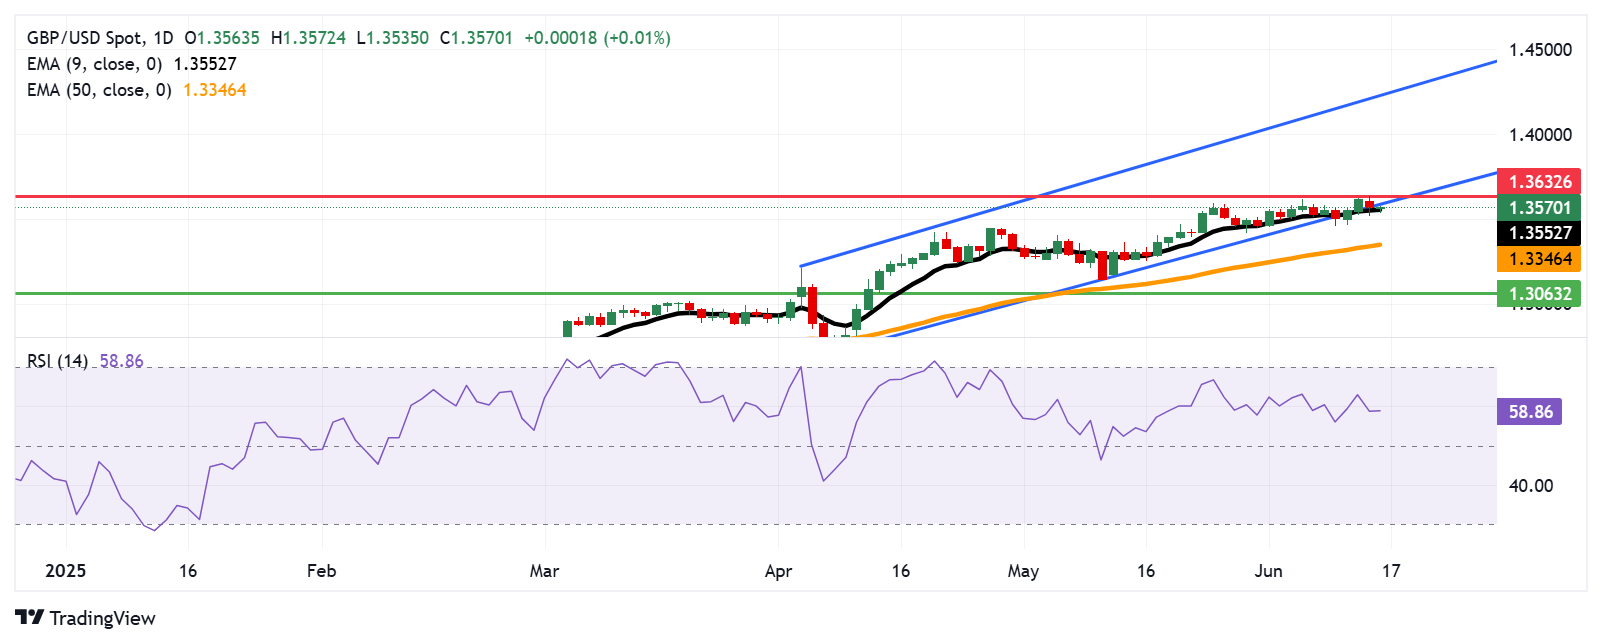Click the Feb label on time axis
1602x644 pixels.
pos(321,571)
